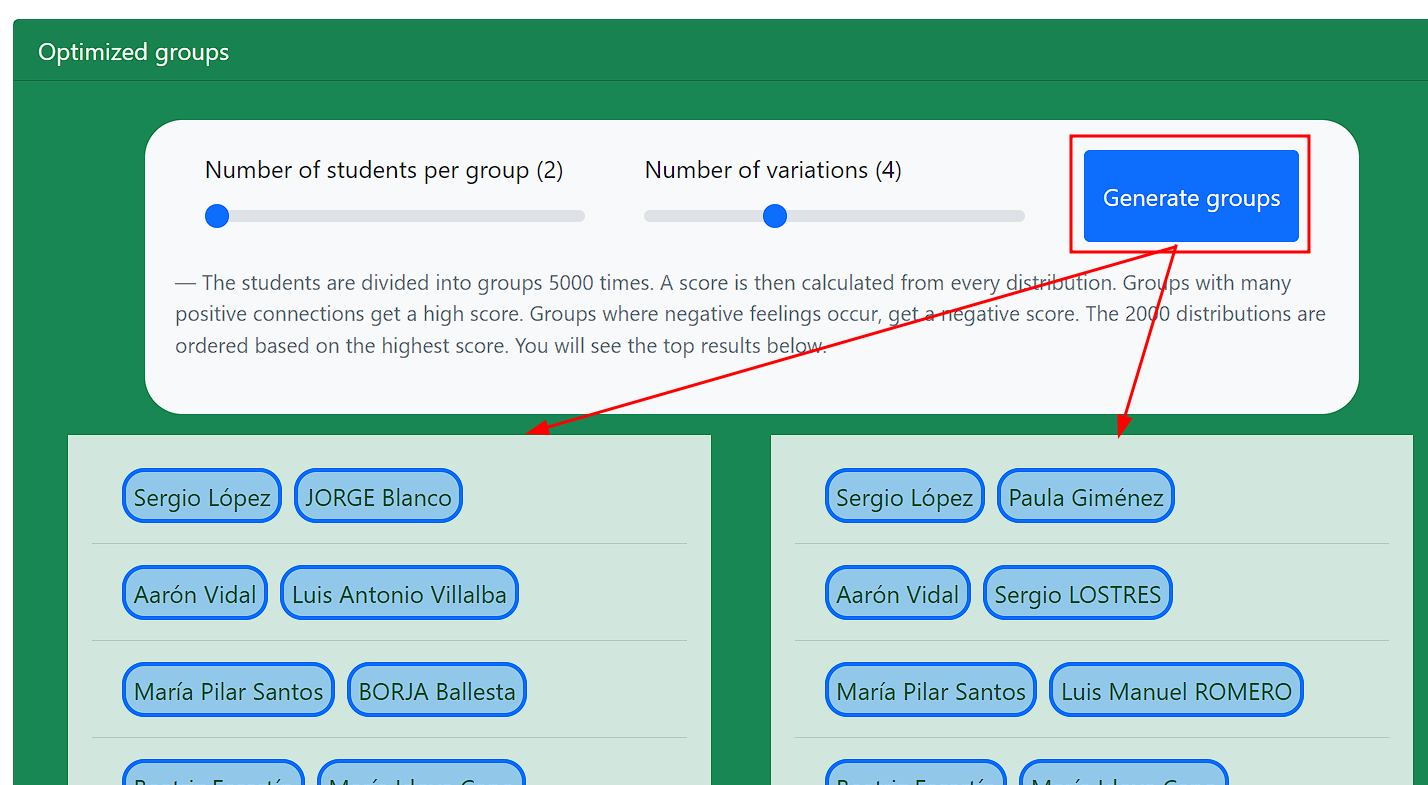Select Sergio López in the right panel
This screenshot has width=1428, height=785.
click(x=904, y=495)
